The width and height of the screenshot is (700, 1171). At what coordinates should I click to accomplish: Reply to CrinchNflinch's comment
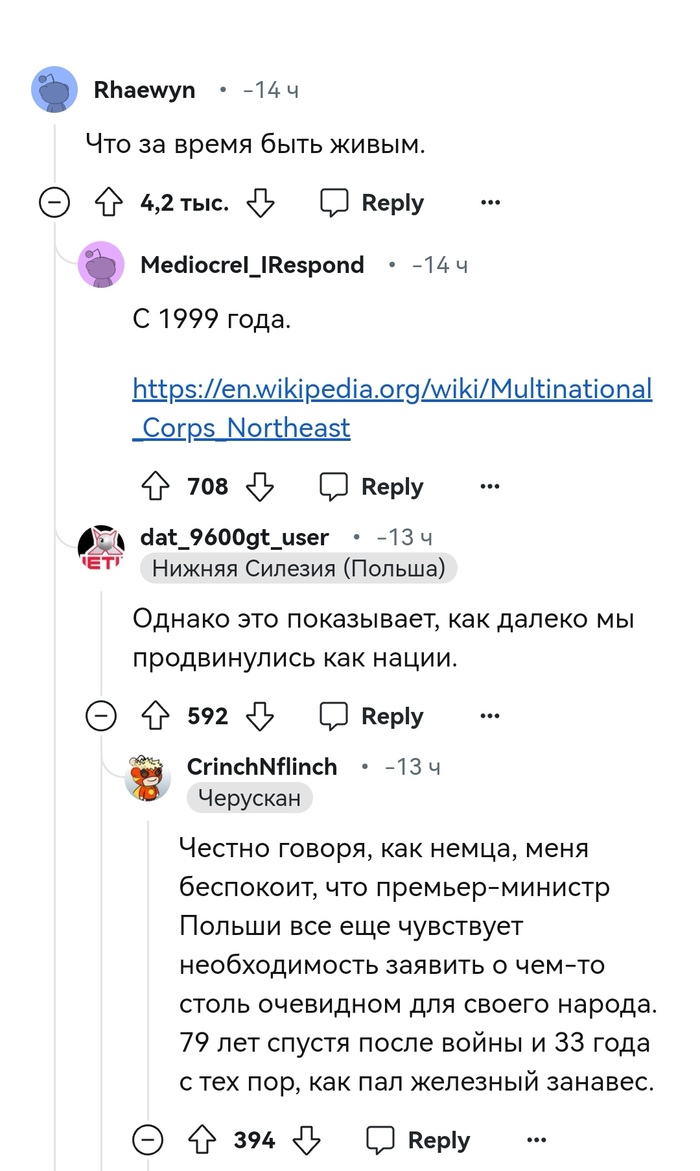(419, 1140)
